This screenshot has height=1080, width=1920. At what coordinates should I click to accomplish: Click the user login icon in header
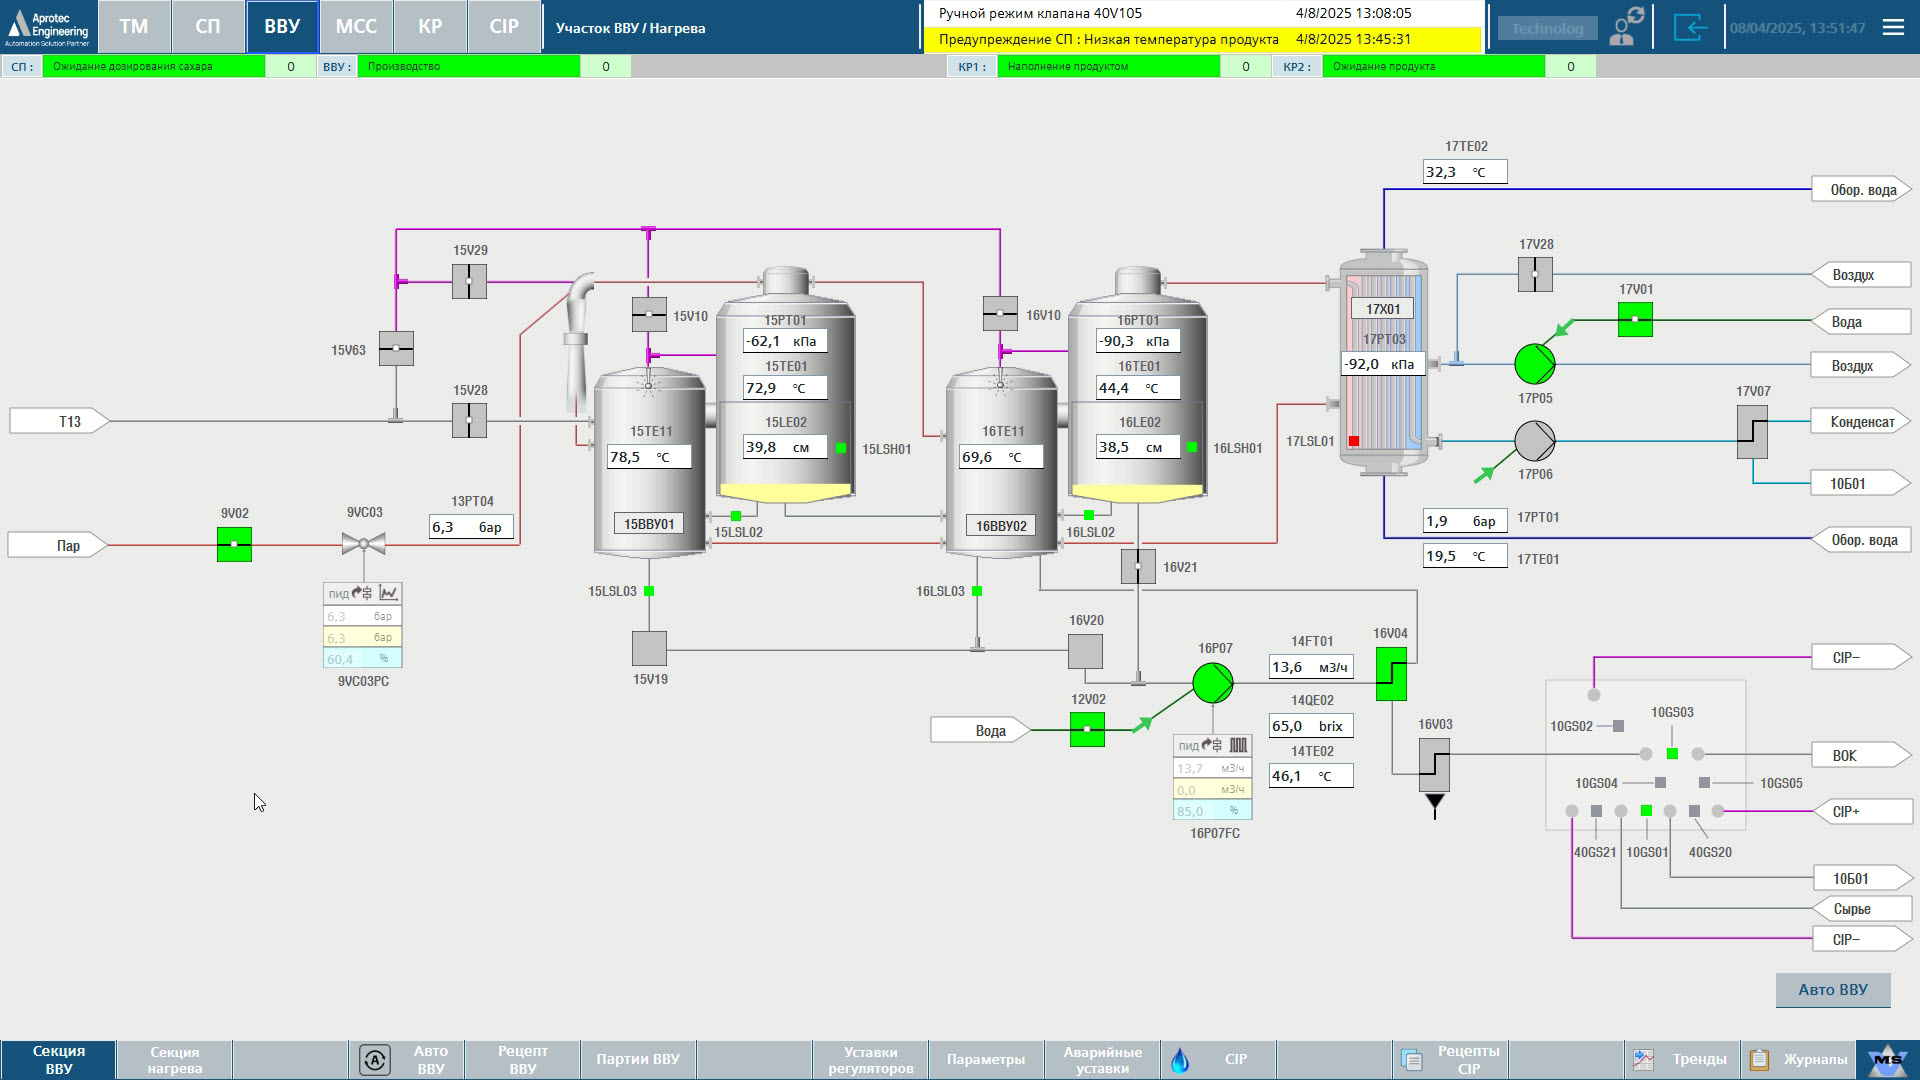point(1627,27)
